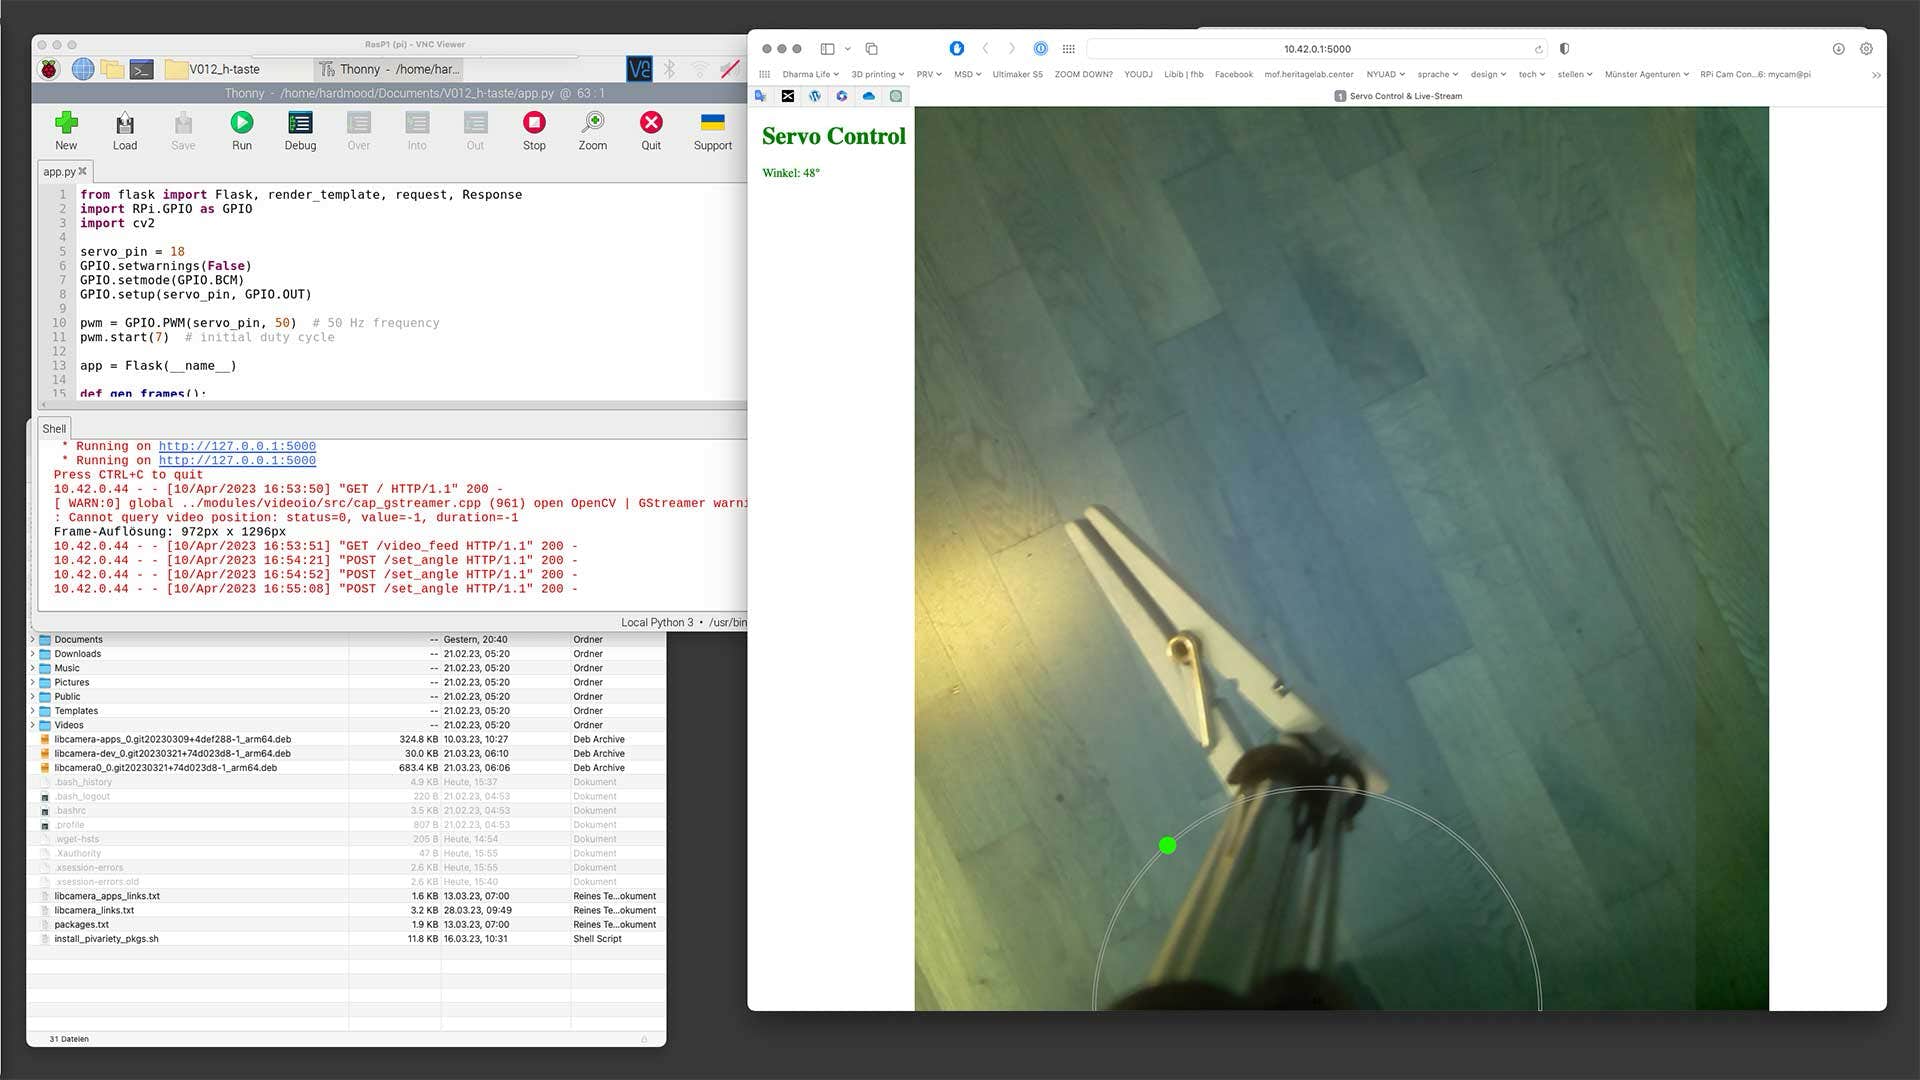Image resolution: width=1920 pixels, height=1080 pixels.
Task: Launch the web browser globe icon
Action: (x=83, y=69)
